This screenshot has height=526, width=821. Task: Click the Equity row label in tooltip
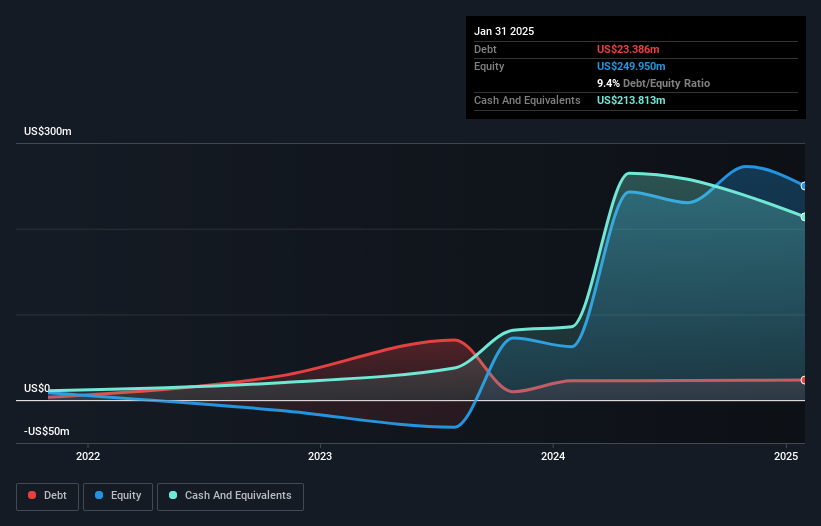tap(489, 66)
